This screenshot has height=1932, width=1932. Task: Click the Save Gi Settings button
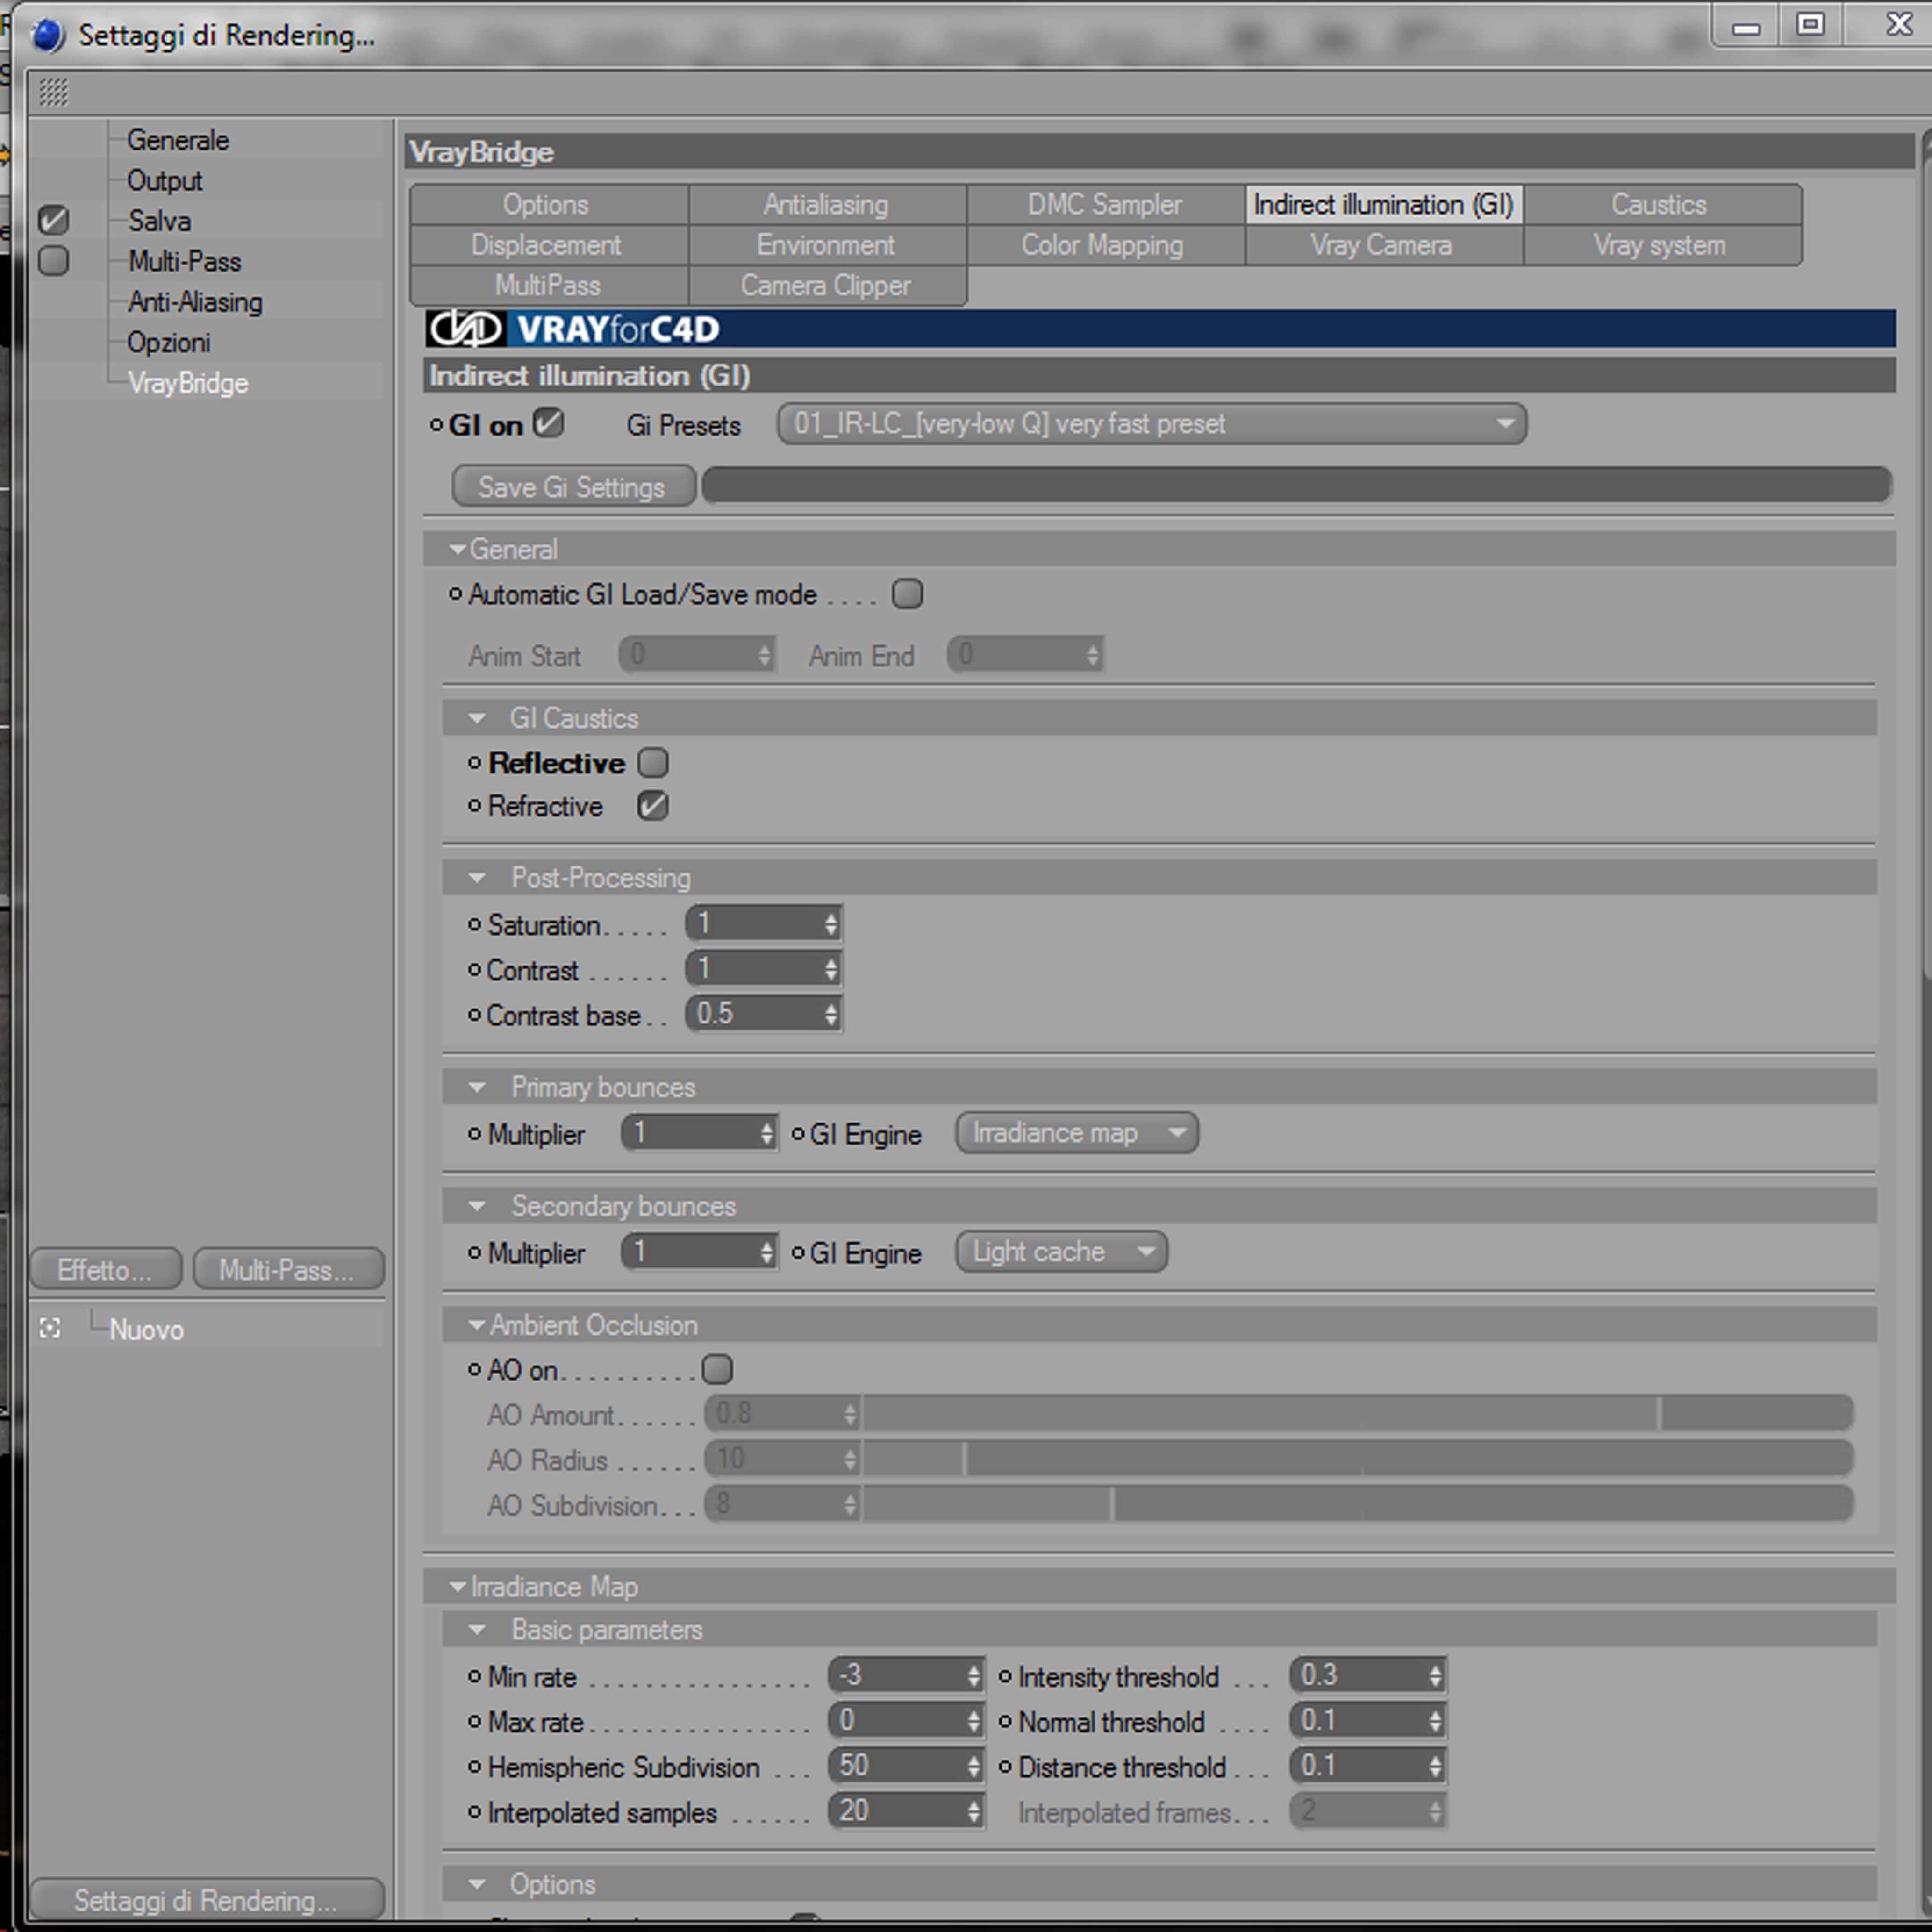pyautogui.click(x=572, y=487)
